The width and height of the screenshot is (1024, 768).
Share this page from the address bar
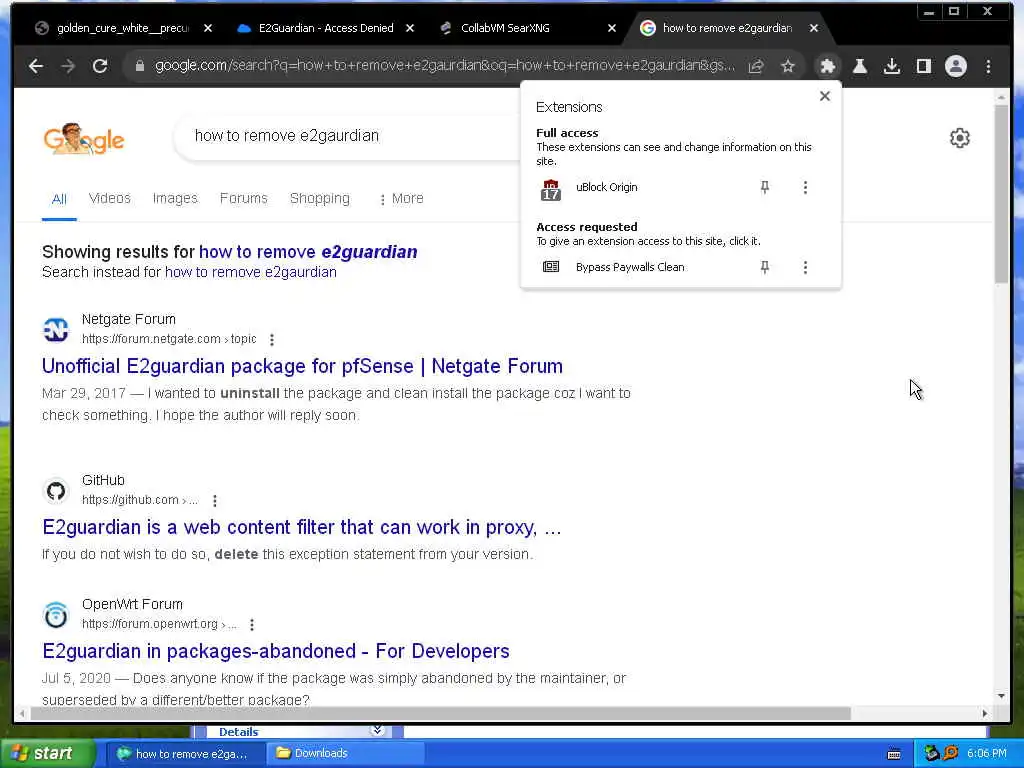click(756, 66)
